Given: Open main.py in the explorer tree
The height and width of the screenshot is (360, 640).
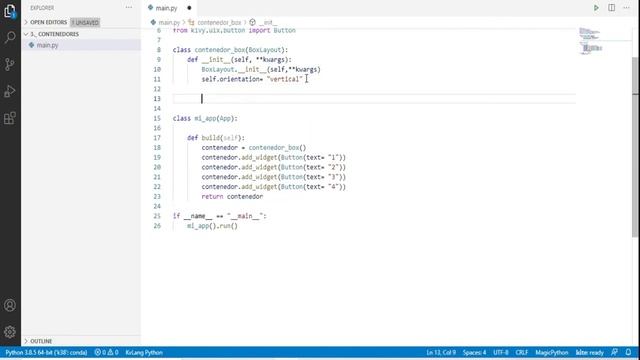Looking at the screenshot, I should pos(47,45).
